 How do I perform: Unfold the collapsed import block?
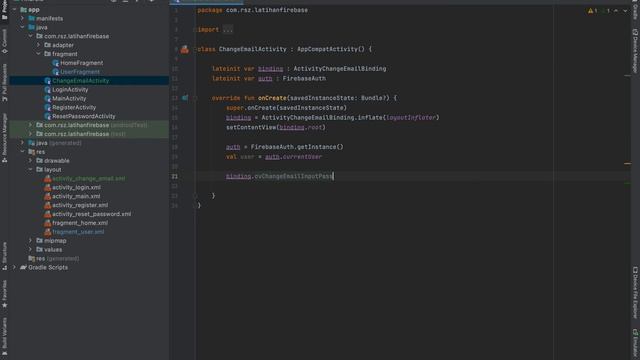coord(195,30)
